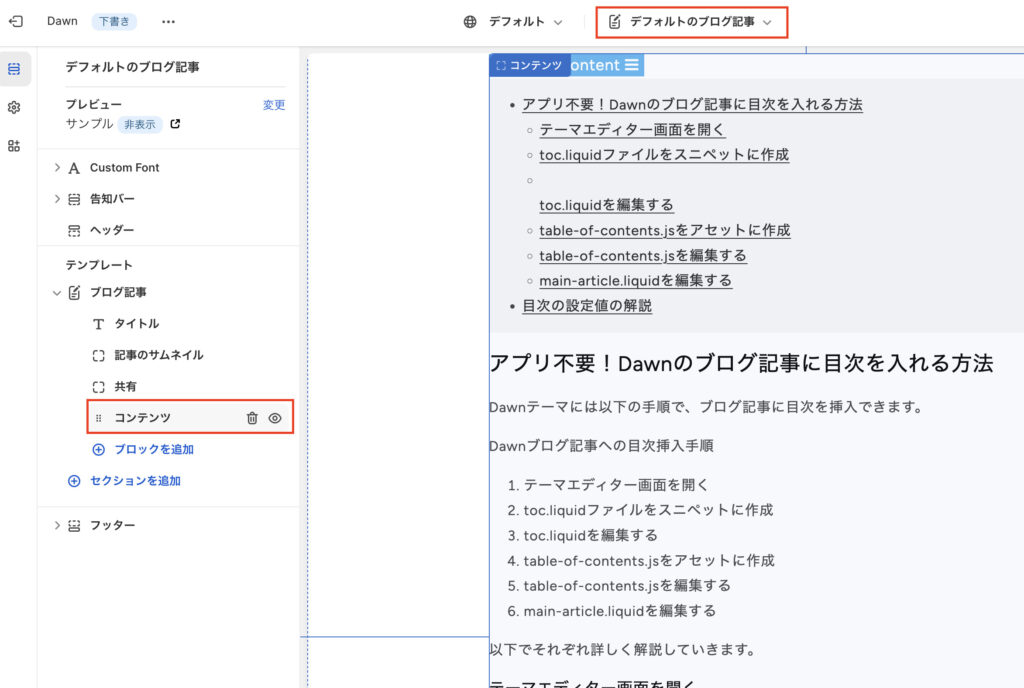The height and width of the screenshot is (688, 1024).
Task: Open the app embeds icon in sidebar
Action: [14, 146]
